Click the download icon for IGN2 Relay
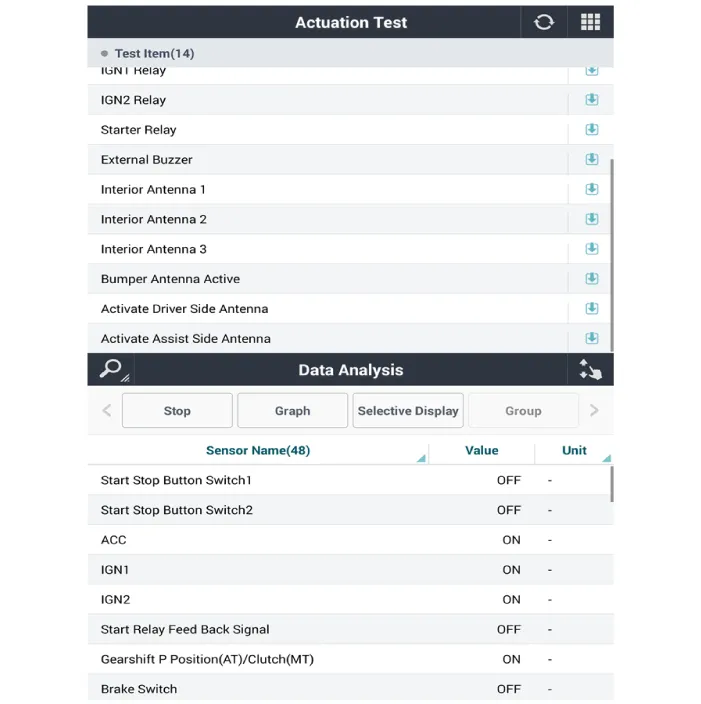Image resolution: width=701 pixels, height=704 pixels. click(x=591, y=100)
